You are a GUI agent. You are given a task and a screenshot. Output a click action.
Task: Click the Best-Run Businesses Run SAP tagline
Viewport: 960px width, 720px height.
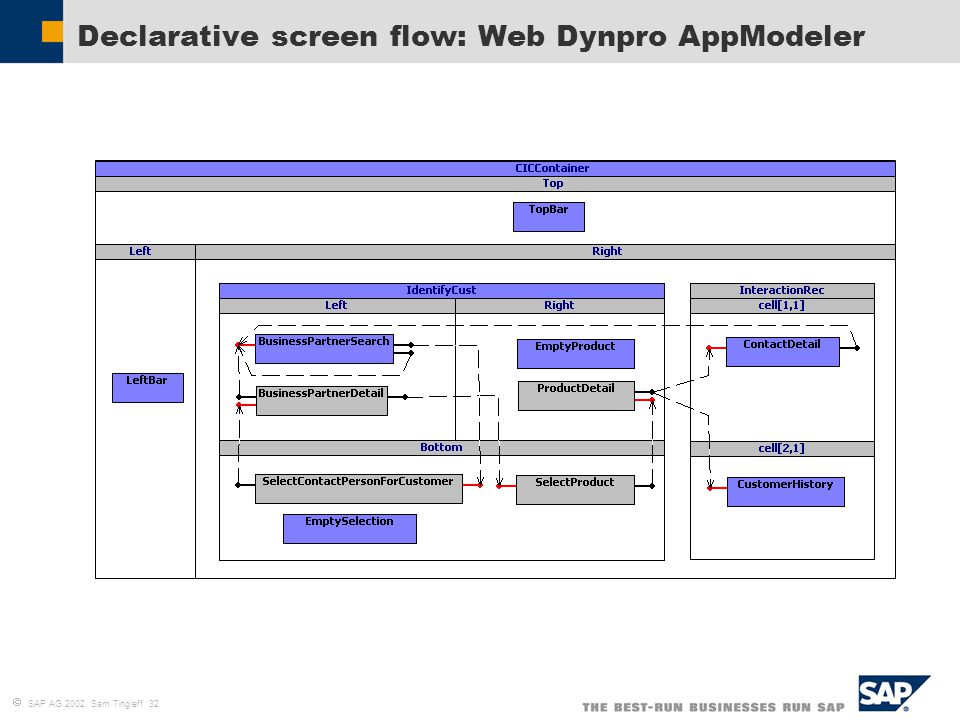(x=713, y=707)
